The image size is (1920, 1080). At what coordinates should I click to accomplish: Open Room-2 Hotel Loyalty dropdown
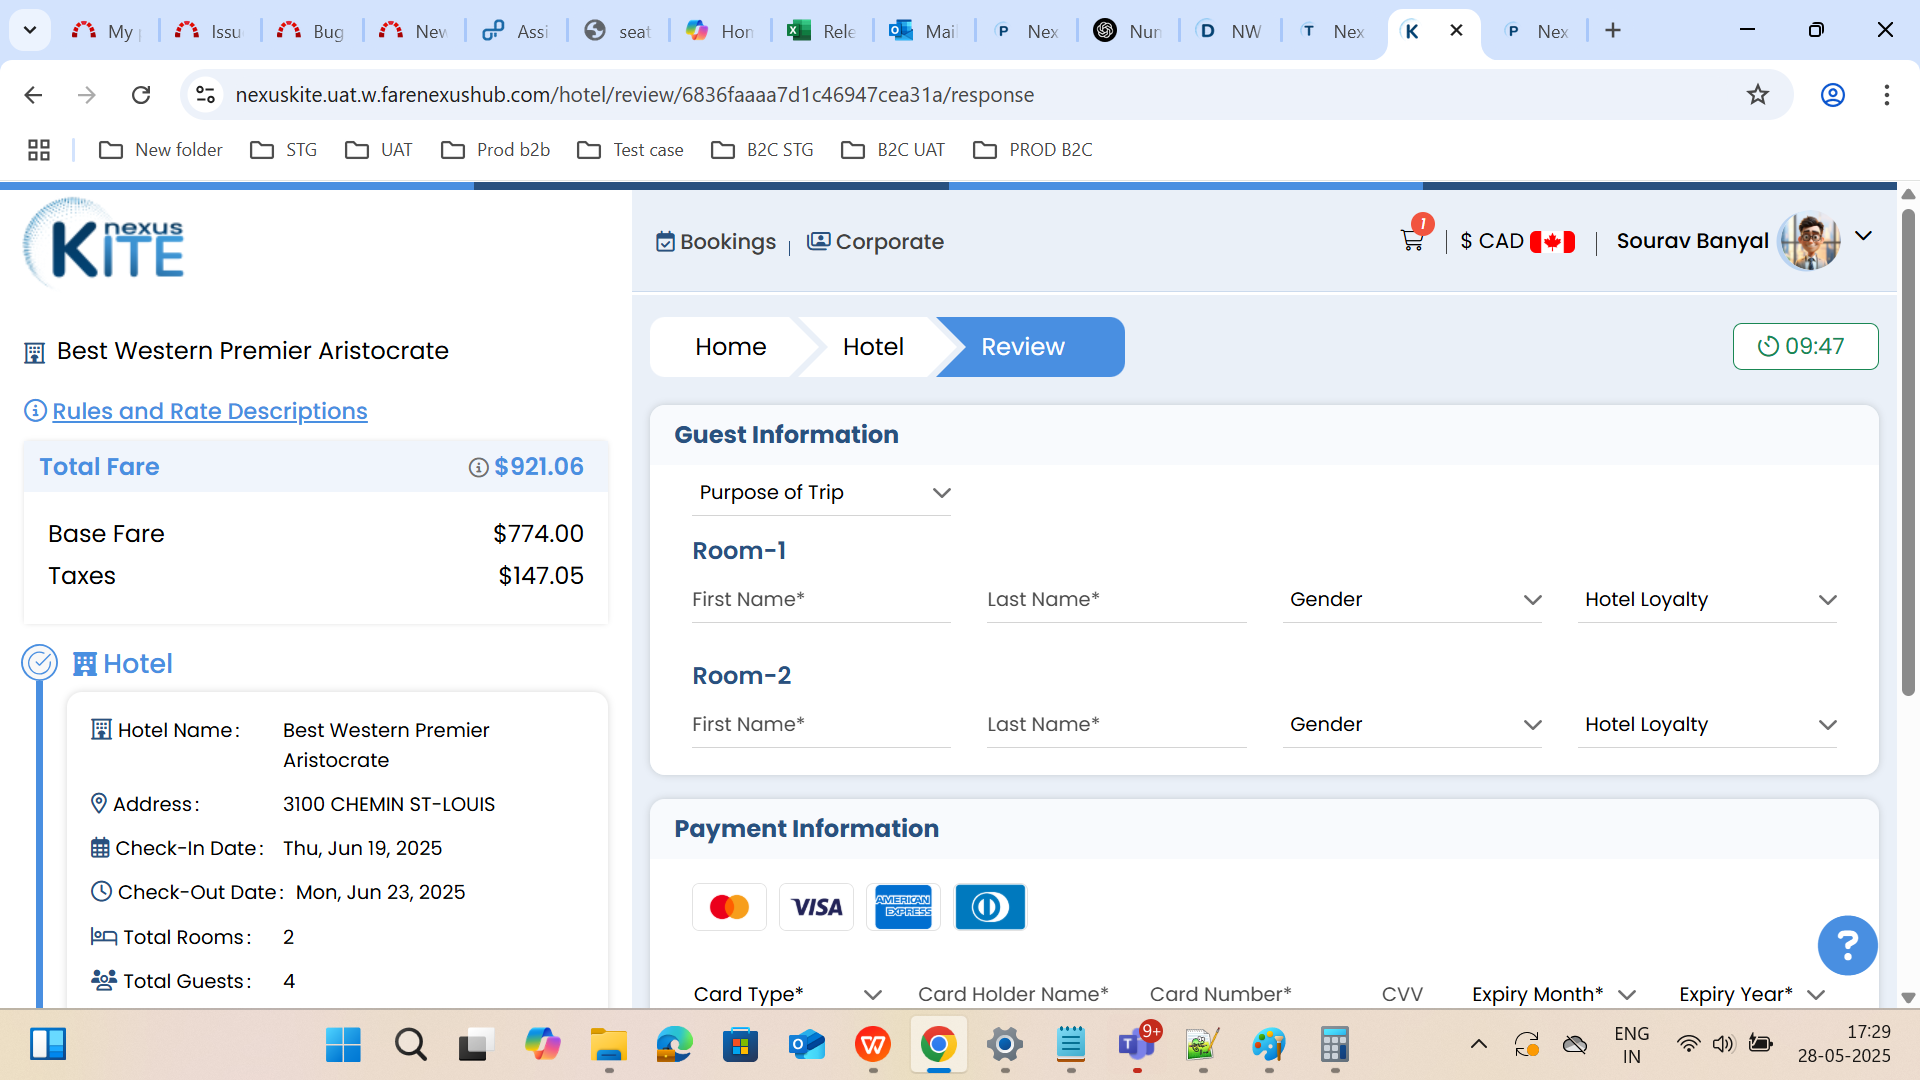[1707, 725]
